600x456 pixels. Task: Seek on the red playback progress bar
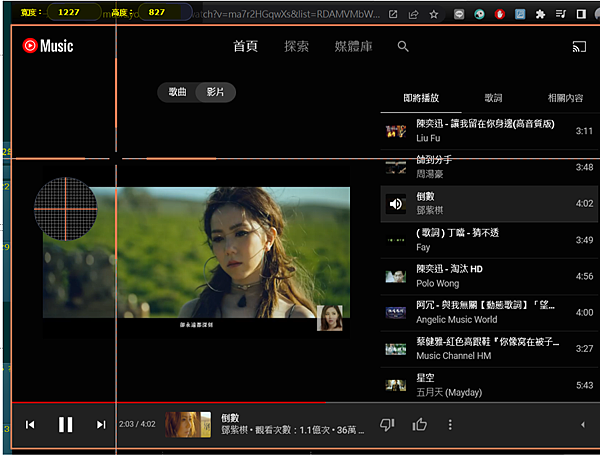(306, 402)
